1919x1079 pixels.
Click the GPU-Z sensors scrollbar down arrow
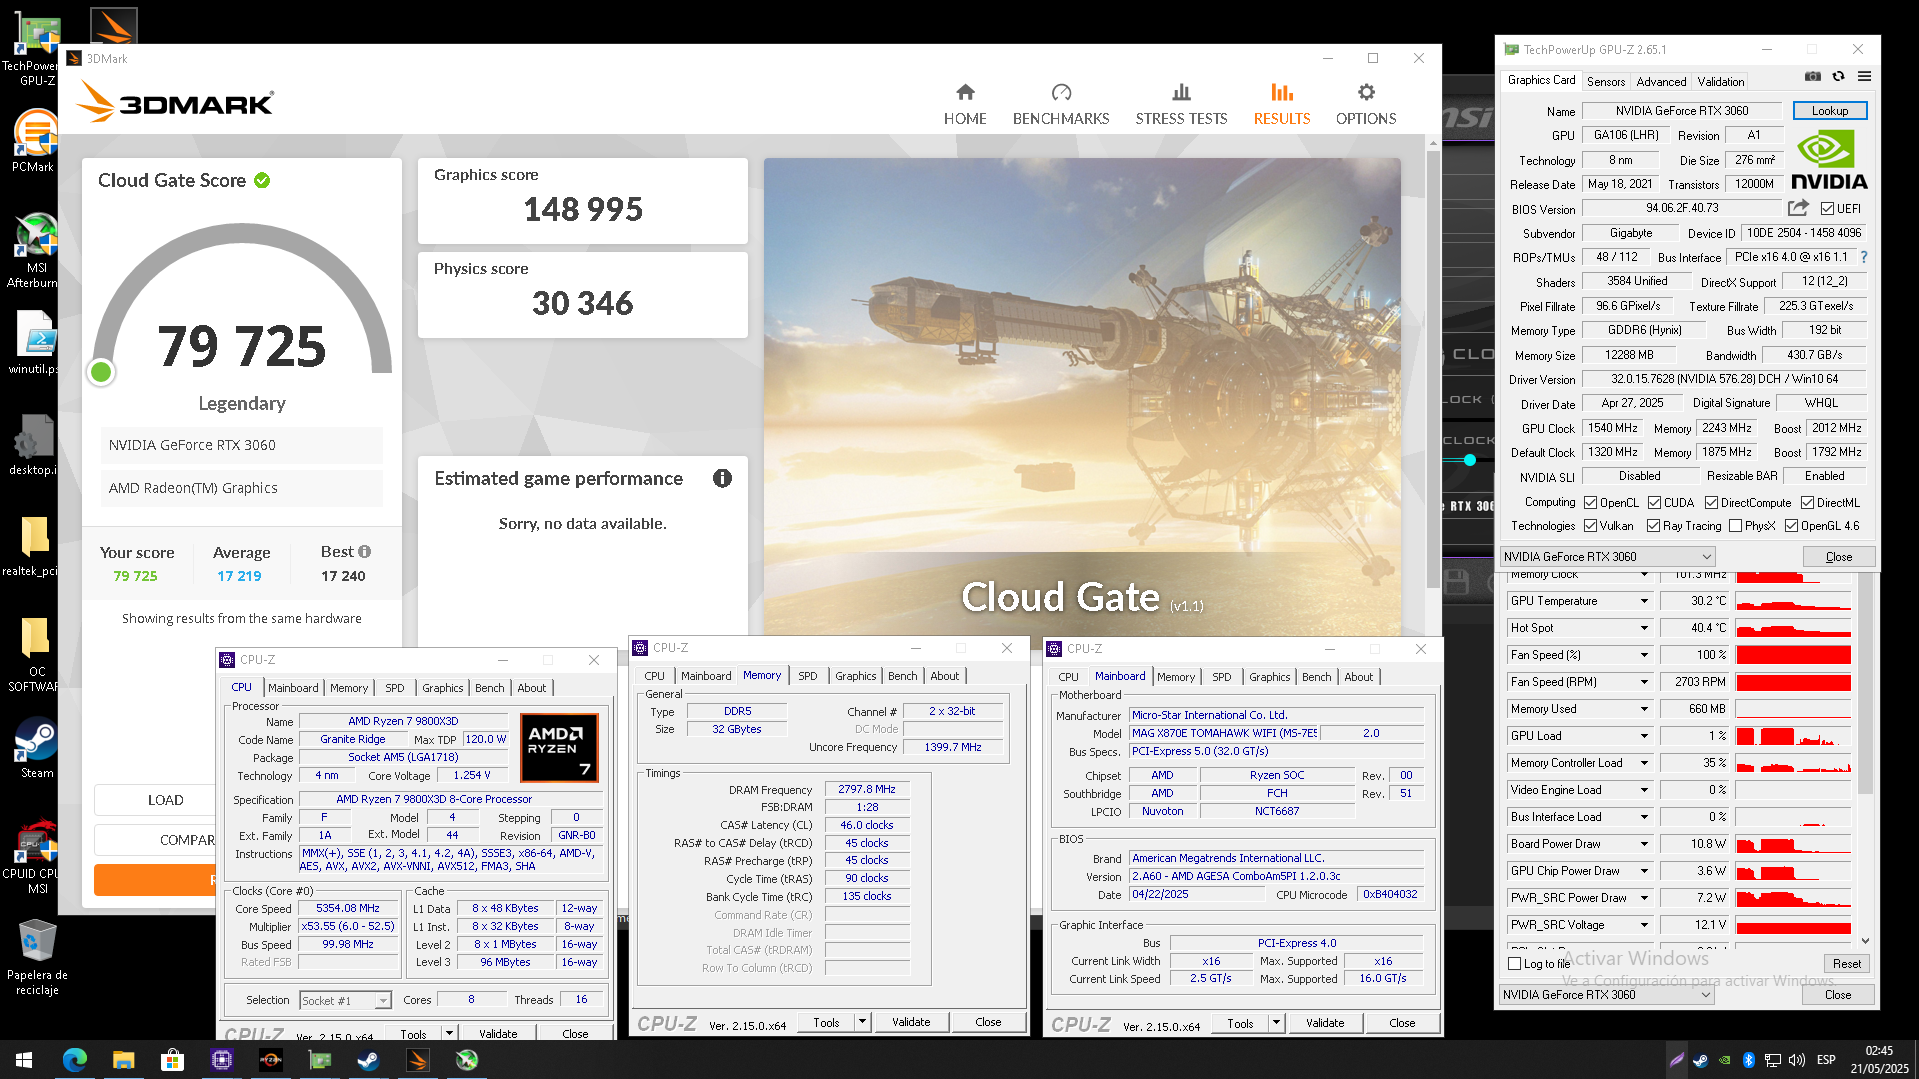(1865, 941)
